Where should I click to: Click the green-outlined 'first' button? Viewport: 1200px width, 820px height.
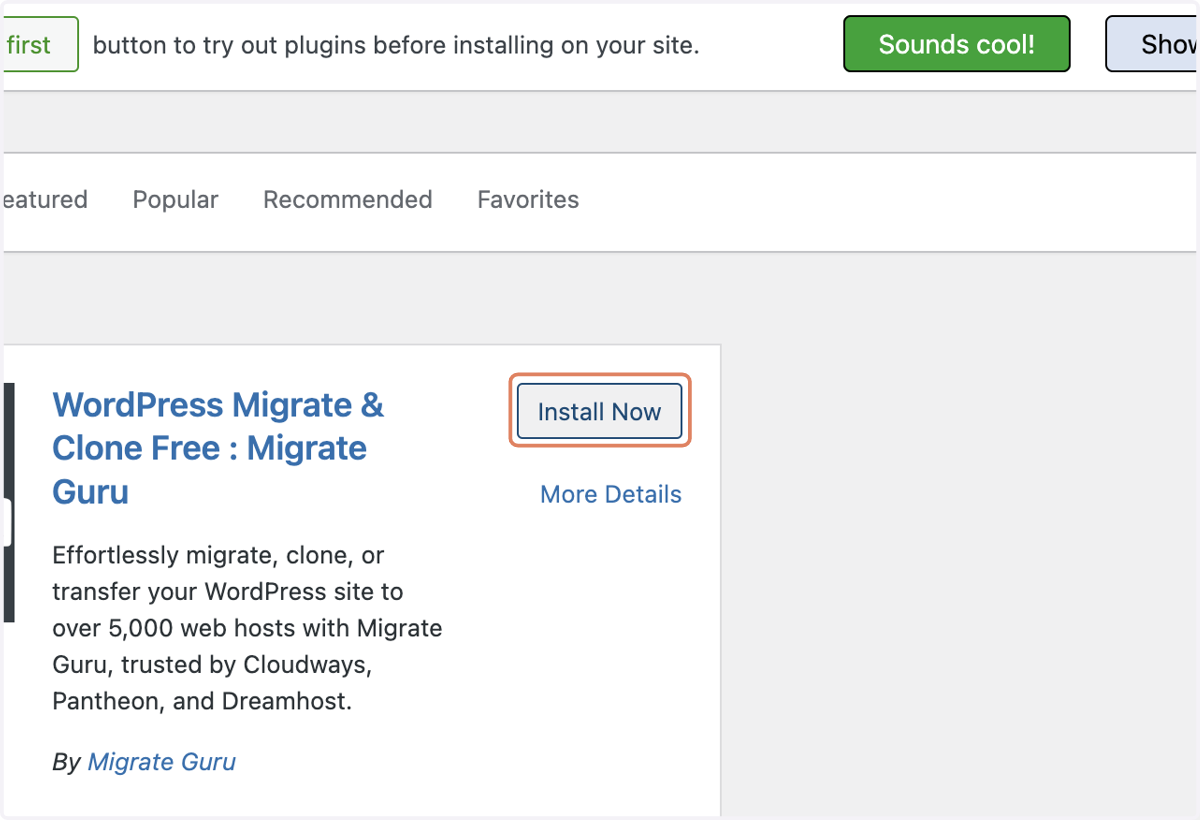click(x=39, y=44)
